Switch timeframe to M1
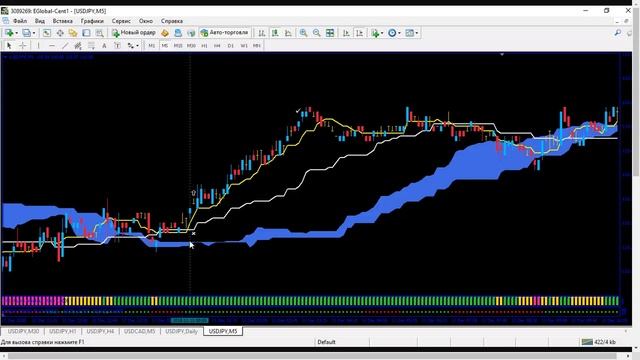 pos(151,46)
